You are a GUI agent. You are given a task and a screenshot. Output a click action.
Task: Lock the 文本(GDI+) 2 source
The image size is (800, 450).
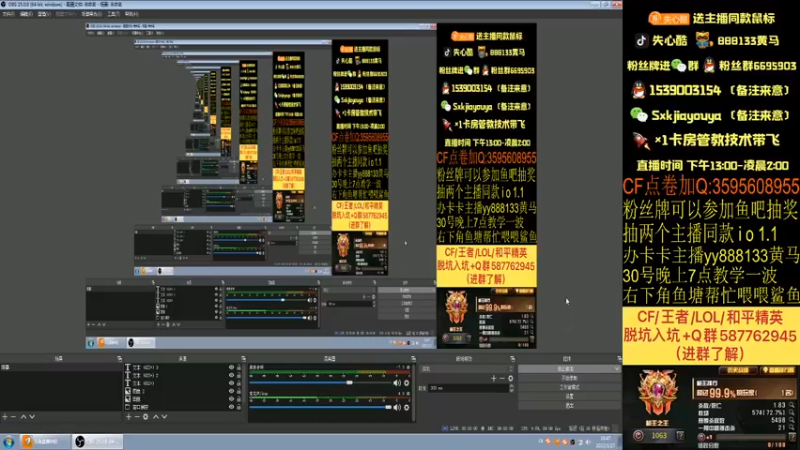(239, 375)
